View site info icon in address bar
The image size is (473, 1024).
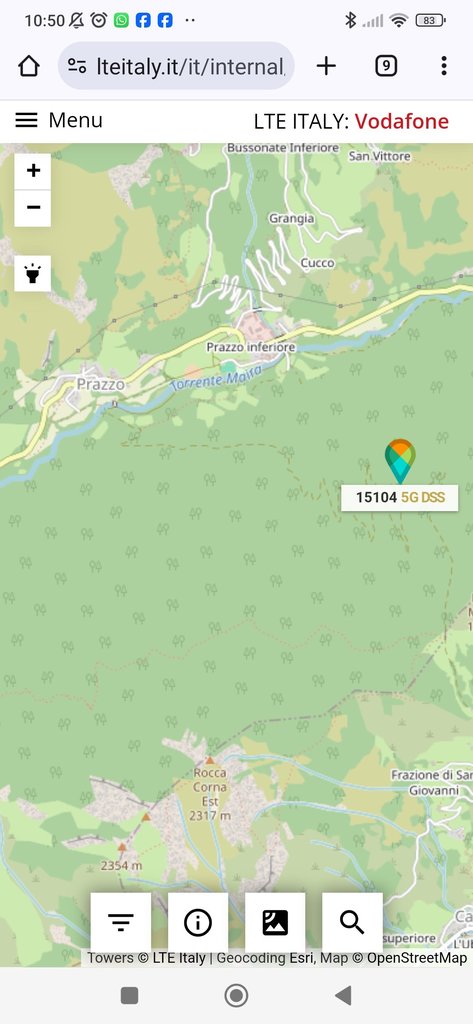coord(77,66)
